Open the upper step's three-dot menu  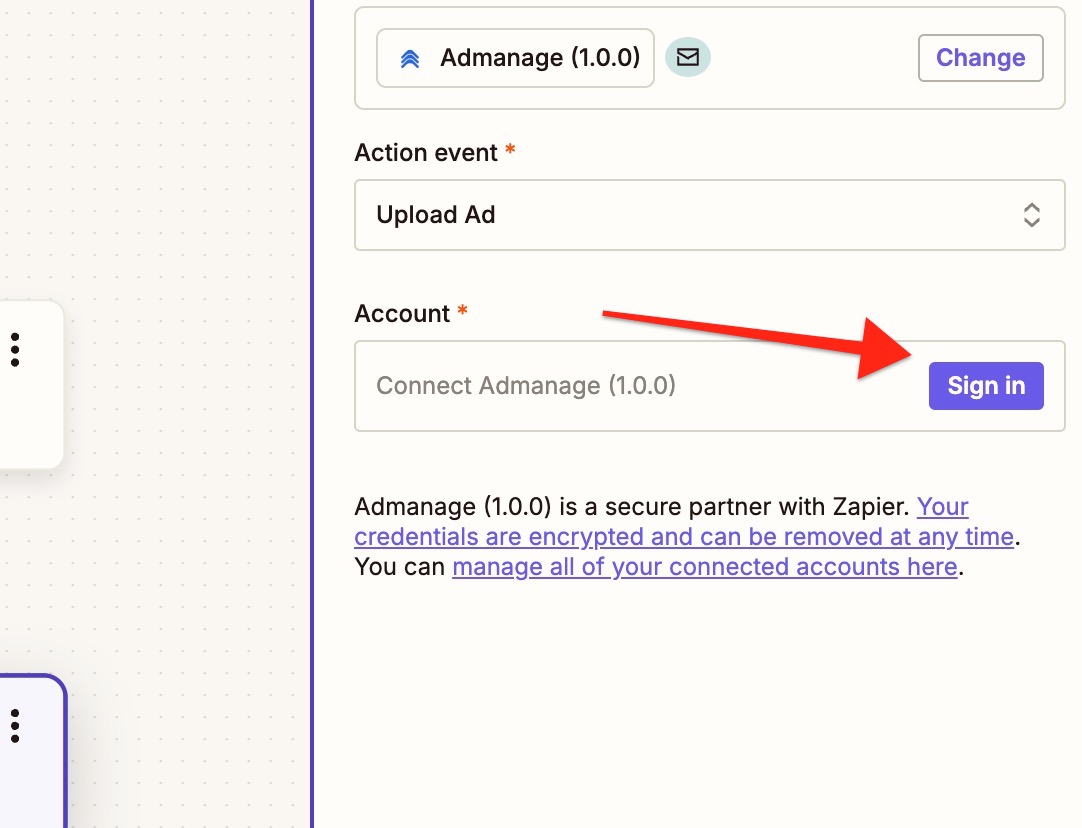15,350
